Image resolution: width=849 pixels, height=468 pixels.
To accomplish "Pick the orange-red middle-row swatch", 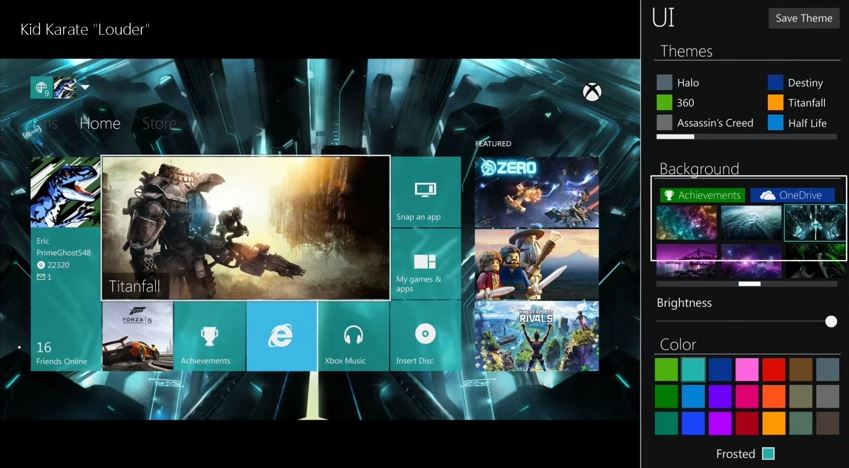I will click(774, 396).
